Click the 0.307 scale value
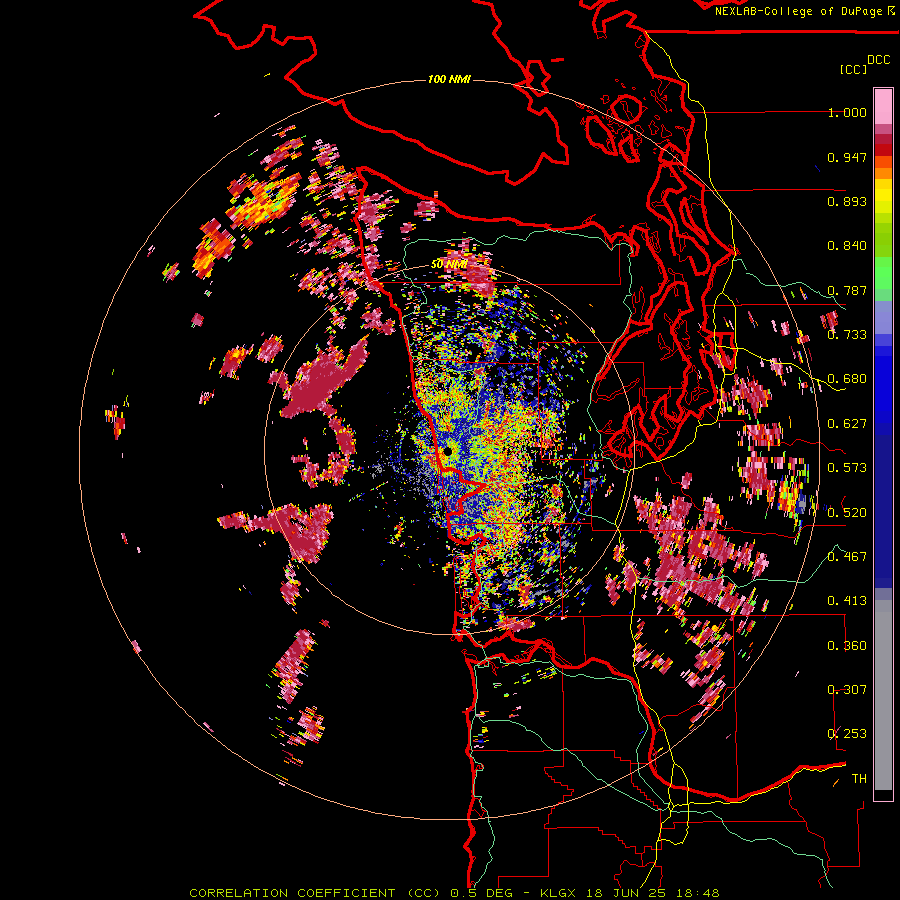900x900 pixels. (847, 689)
